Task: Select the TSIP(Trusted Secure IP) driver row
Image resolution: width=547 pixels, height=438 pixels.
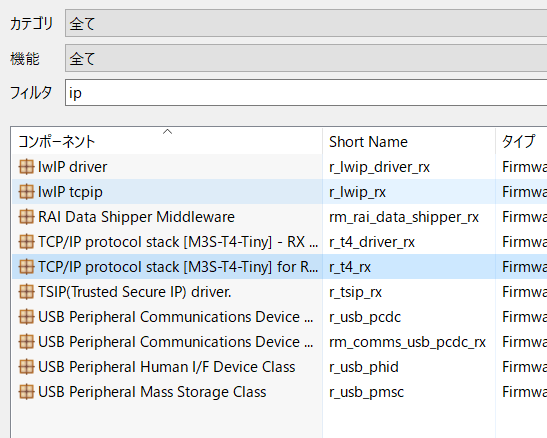Action: click(279, 292)
